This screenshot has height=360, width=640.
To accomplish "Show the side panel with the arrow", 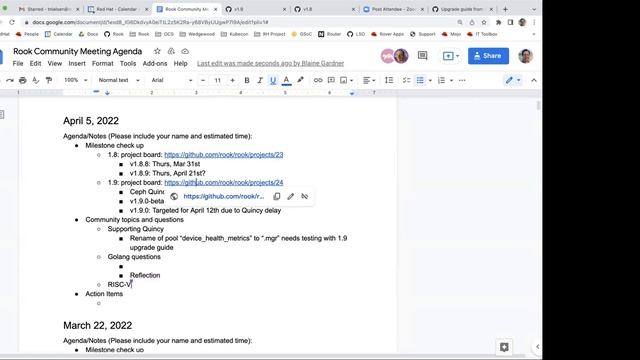I will (x=538, y=347).
